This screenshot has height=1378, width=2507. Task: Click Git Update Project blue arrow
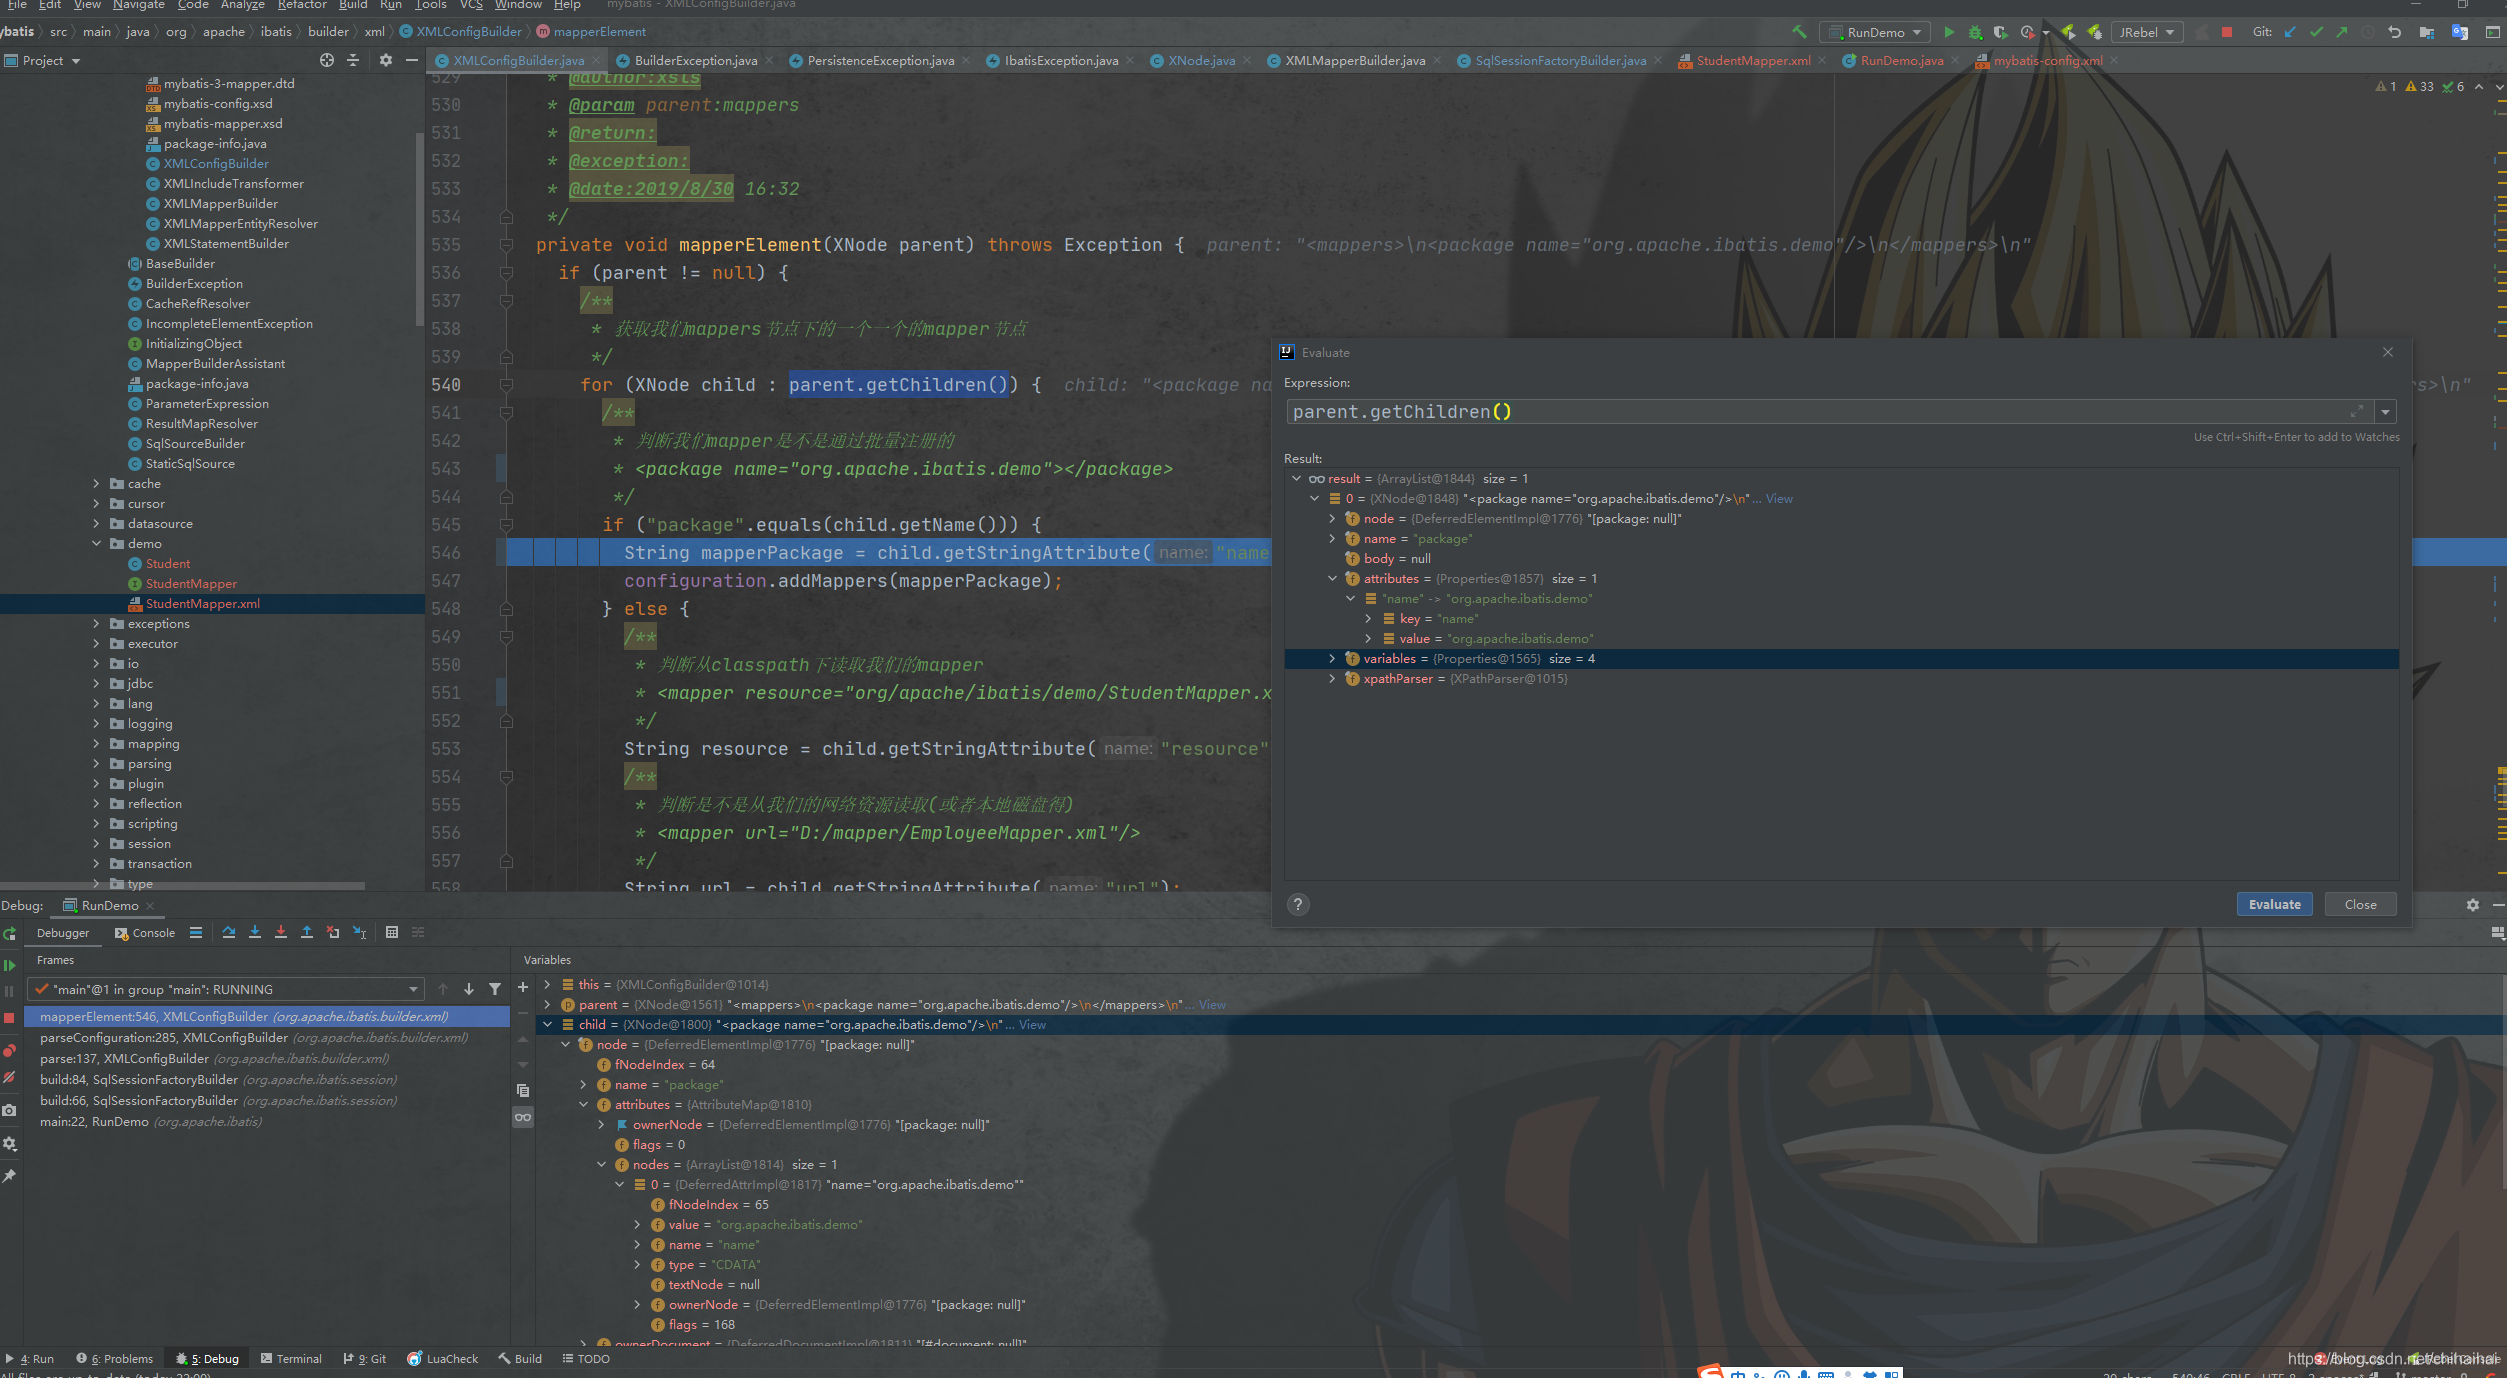2291,32
